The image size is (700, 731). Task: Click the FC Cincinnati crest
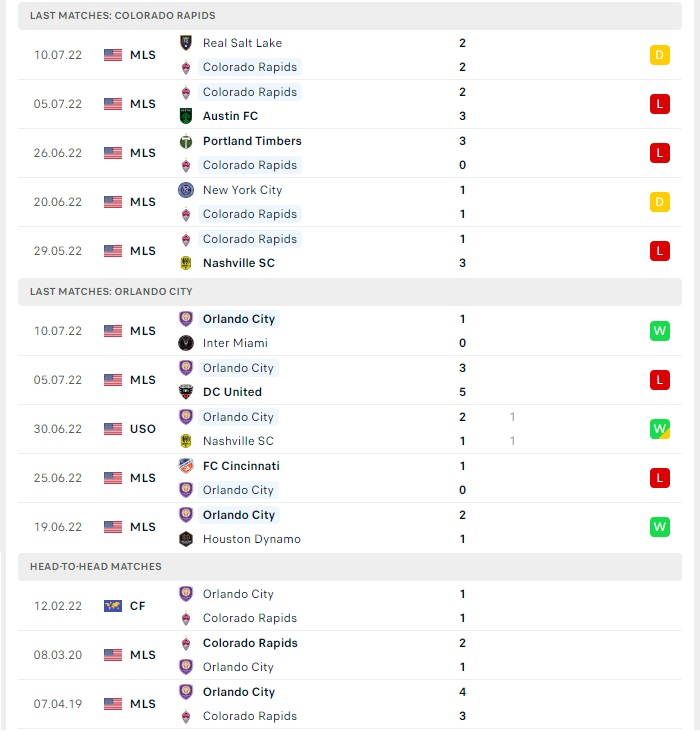click(186, 466)
